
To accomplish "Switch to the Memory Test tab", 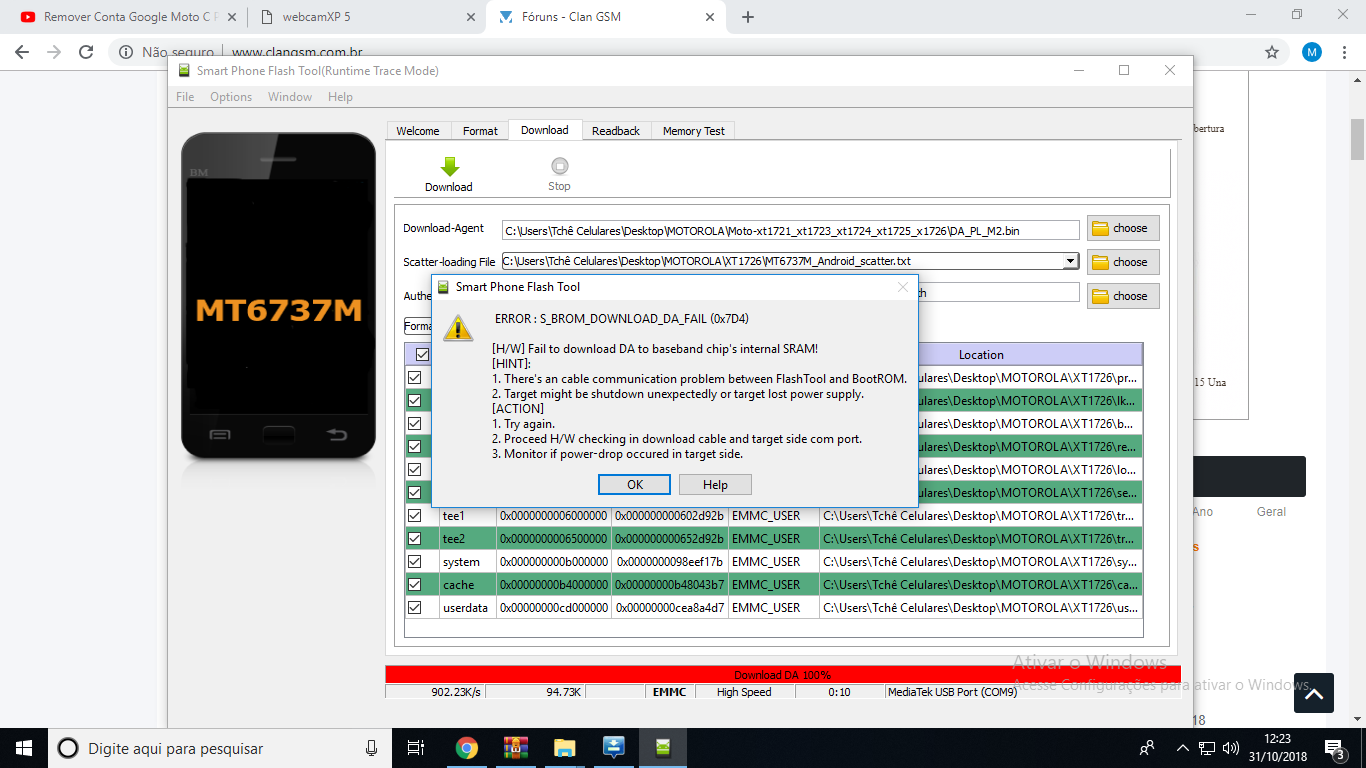I will pos(694,131).
